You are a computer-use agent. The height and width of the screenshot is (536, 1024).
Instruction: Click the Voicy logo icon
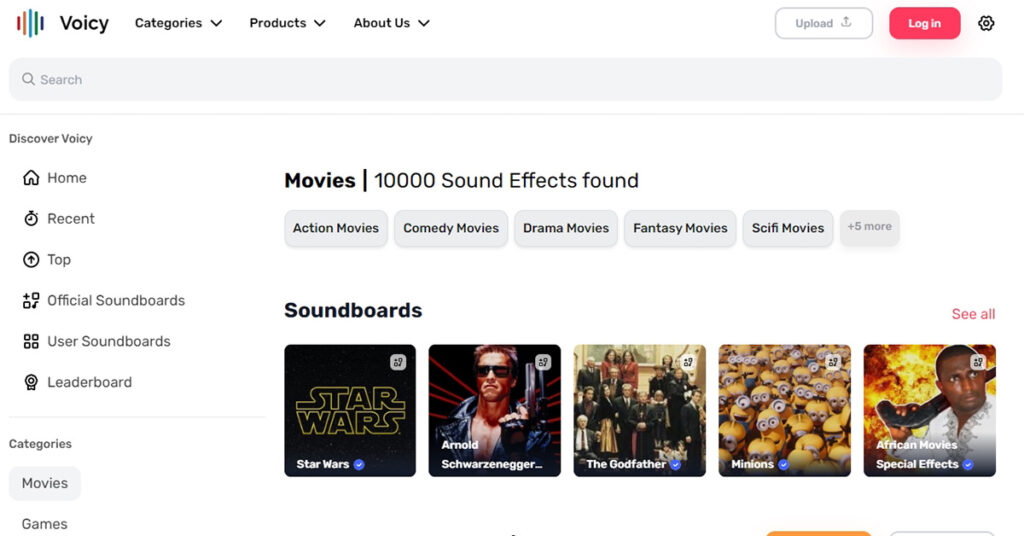click(x=30, y=23)
